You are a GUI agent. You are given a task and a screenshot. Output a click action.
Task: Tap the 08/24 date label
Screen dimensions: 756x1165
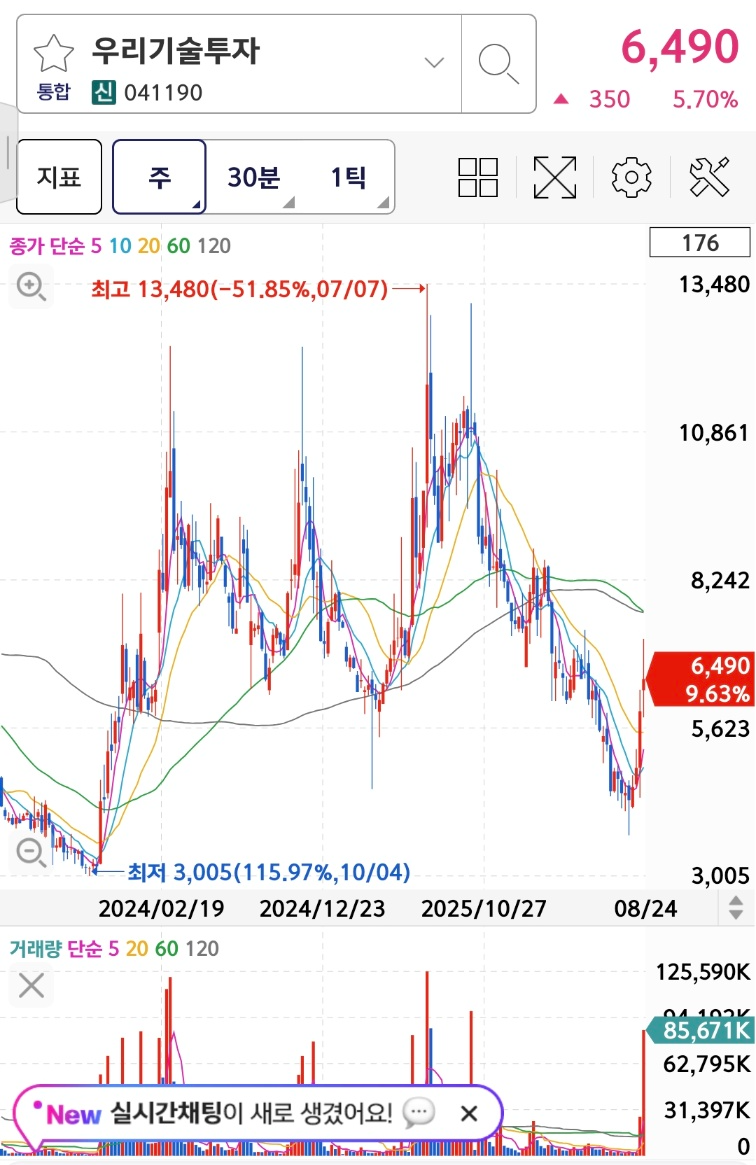645,908
